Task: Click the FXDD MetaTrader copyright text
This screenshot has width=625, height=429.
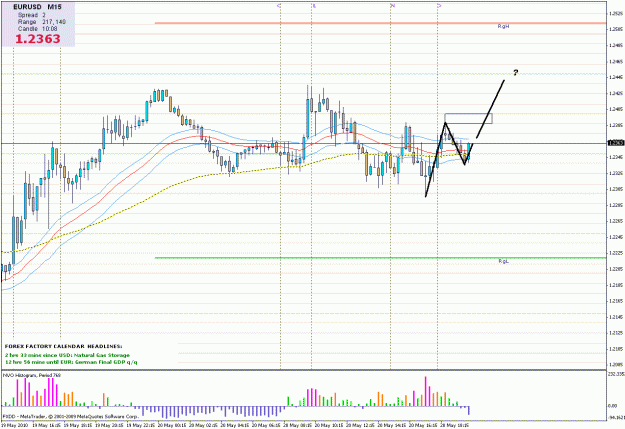Action: click(x=71, y=416)
